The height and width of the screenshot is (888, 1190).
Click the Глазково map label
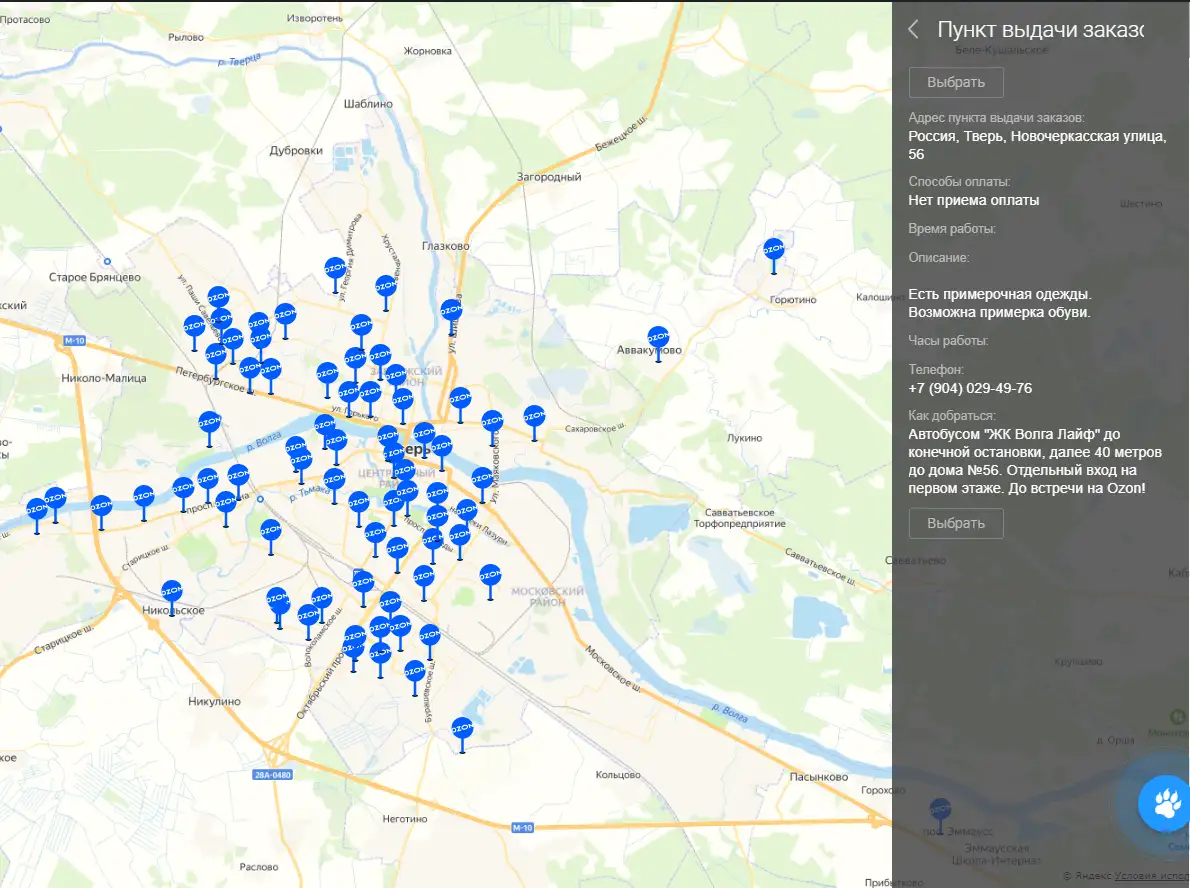pos(445,246)
